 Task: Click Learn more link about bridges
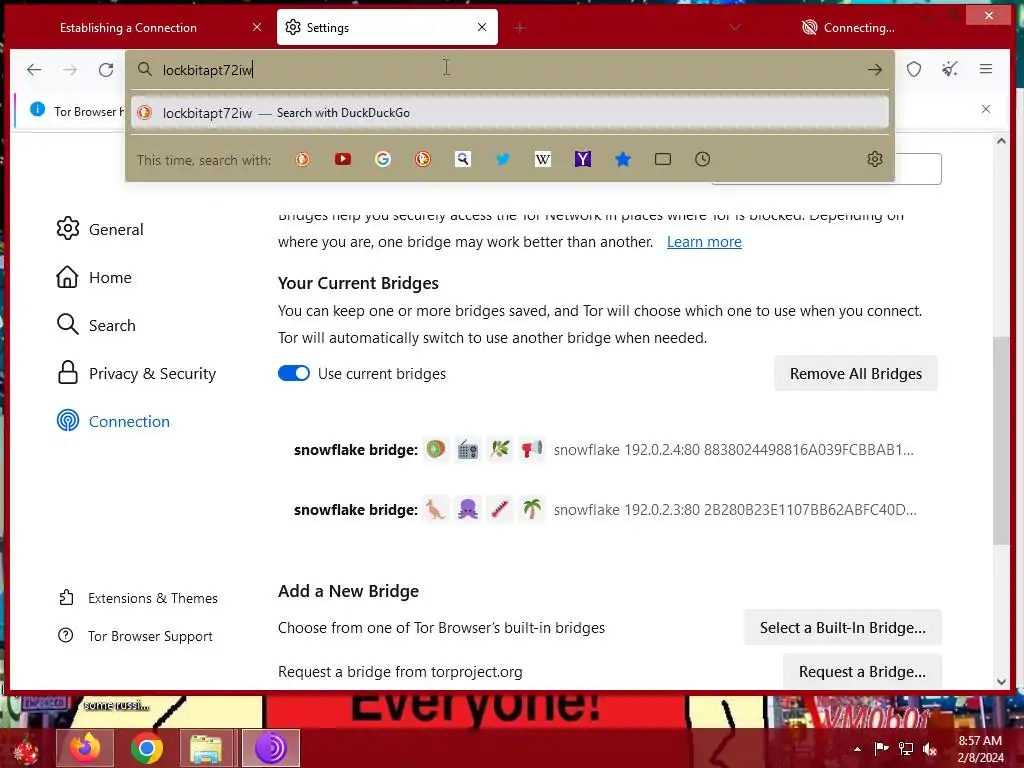pos(704,242)
